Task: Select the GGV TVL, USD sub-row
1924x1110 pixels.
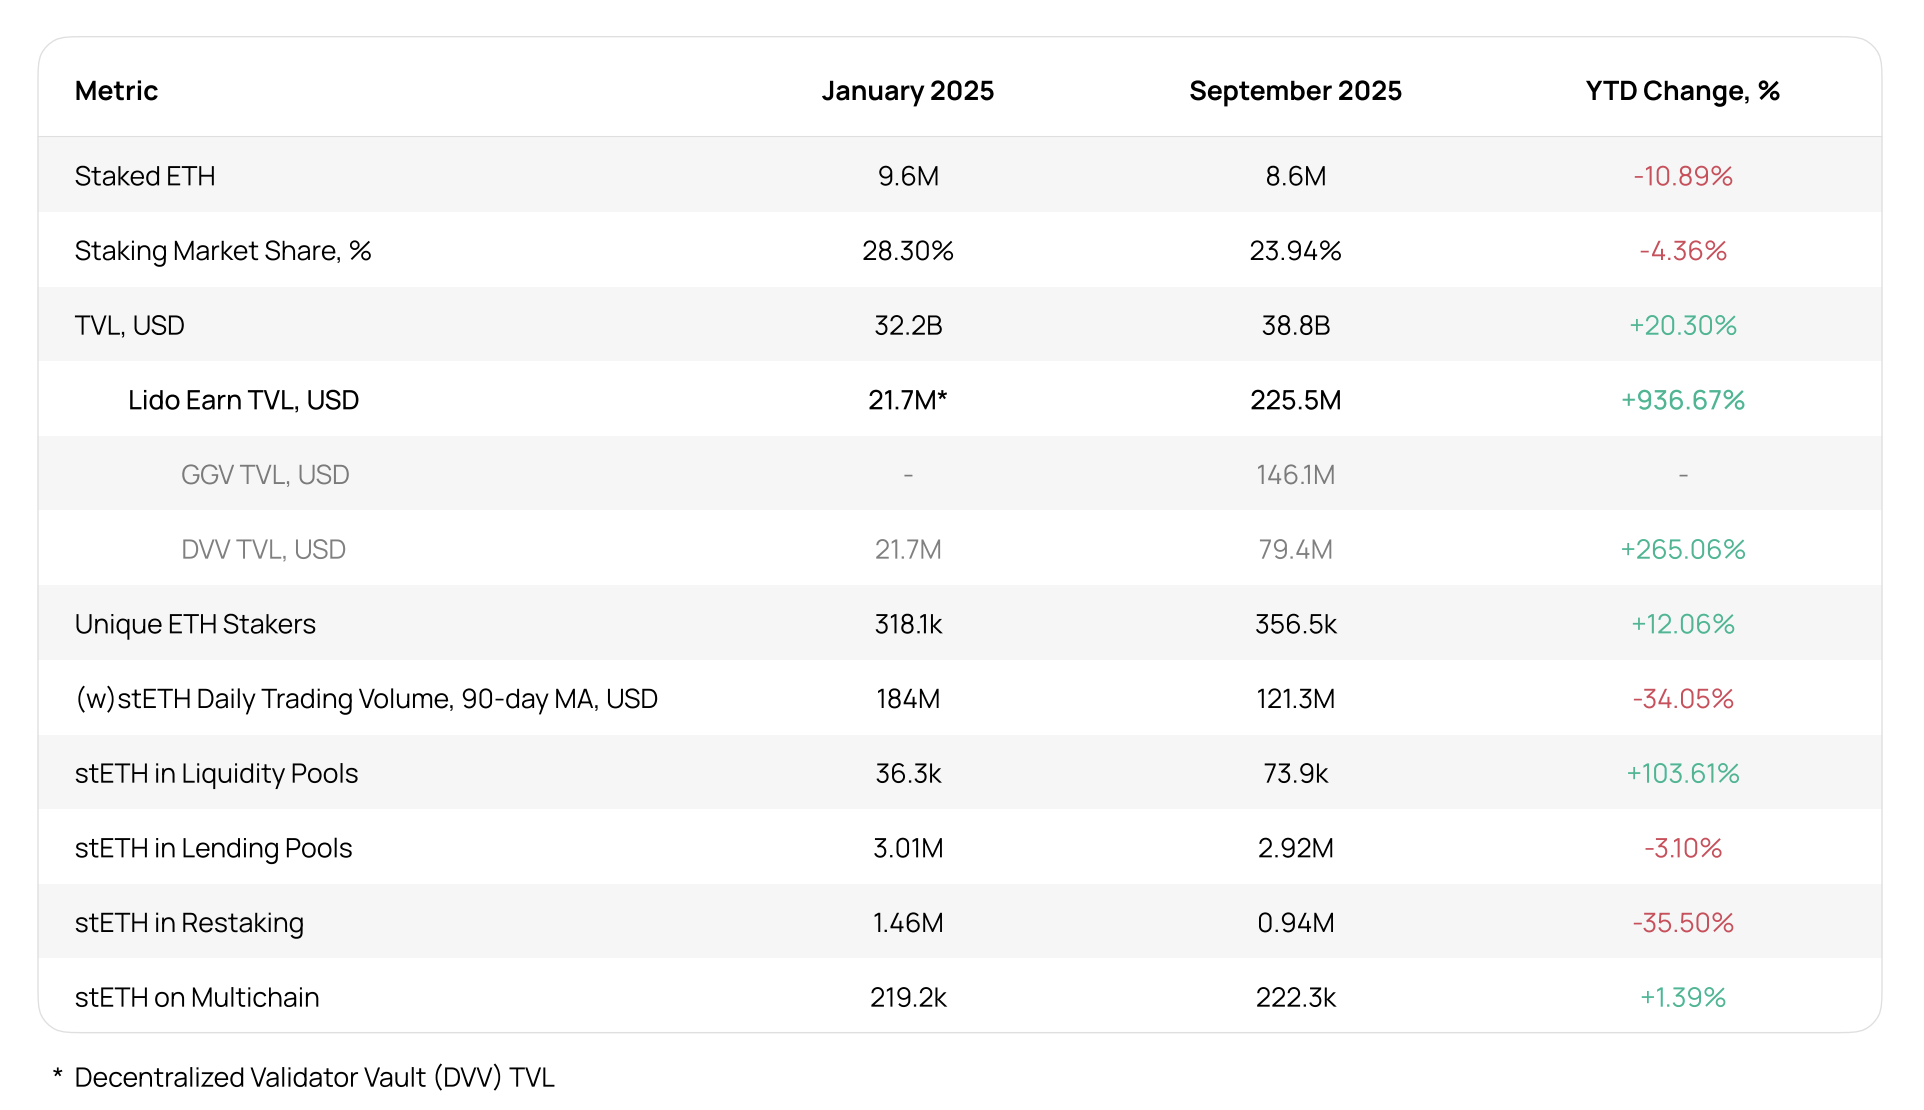Action: tap(265, 475)
